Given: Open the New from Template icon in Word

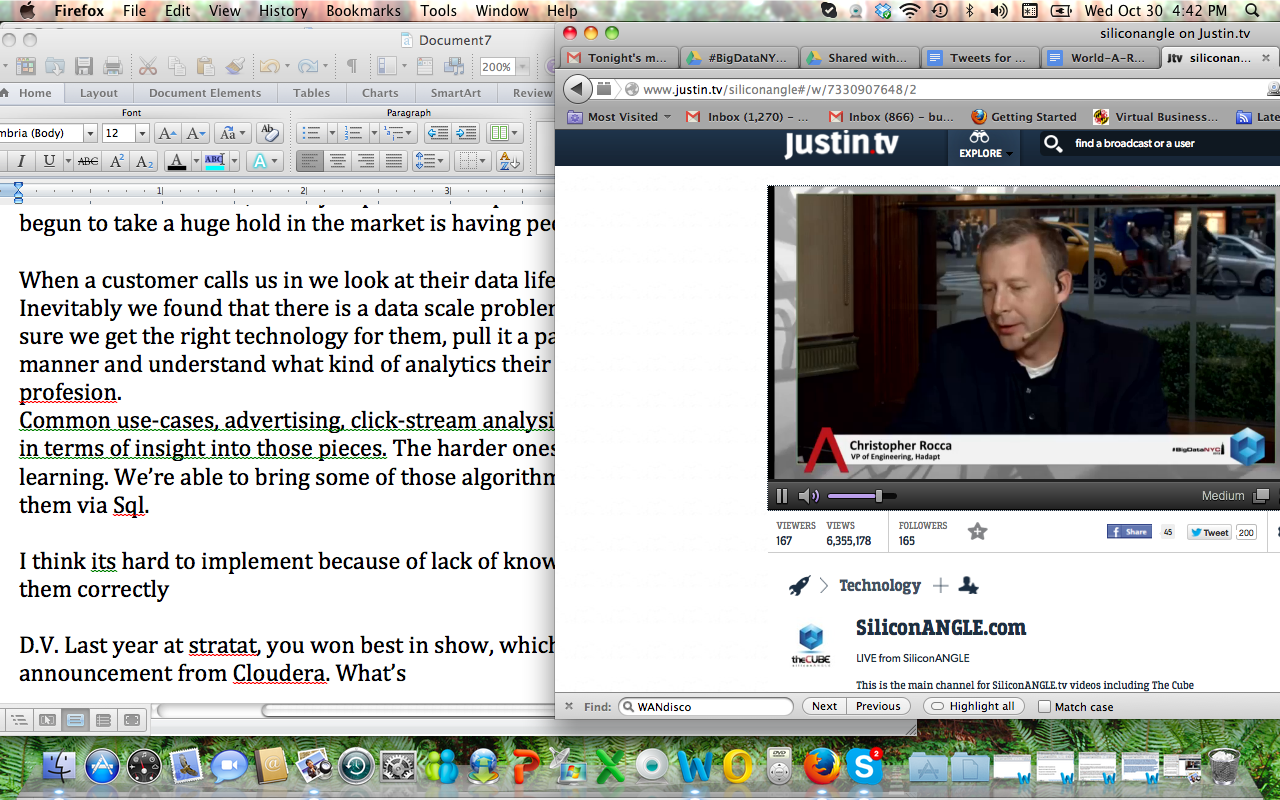Looking at the screenshot, I should (x=26, y=67).
